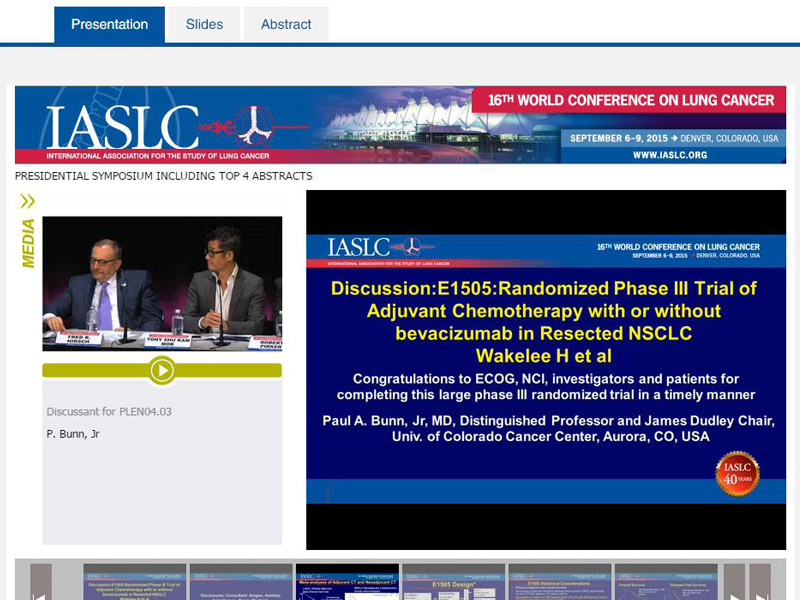The image size is (800, 600).
Task: Open the Abstract tab
Action: point(286,24)
